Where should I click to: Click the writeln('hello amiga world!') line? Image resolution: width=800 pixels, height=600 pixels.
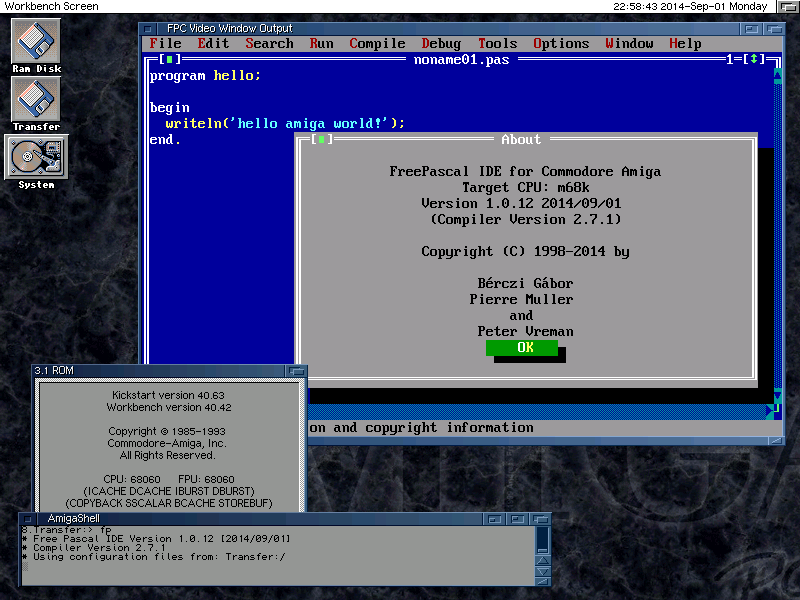[285, 123]
